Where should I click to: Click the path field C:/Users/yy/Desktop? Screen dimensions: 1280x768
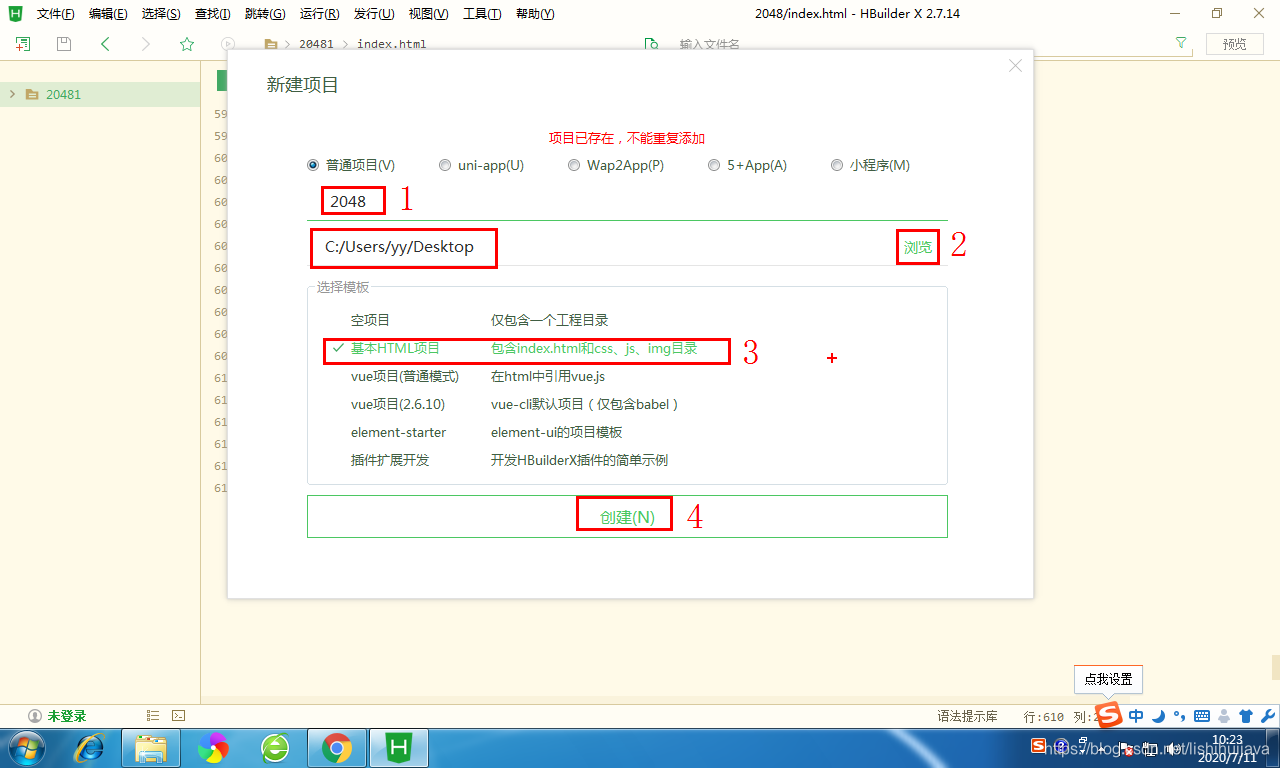point(600,247)
